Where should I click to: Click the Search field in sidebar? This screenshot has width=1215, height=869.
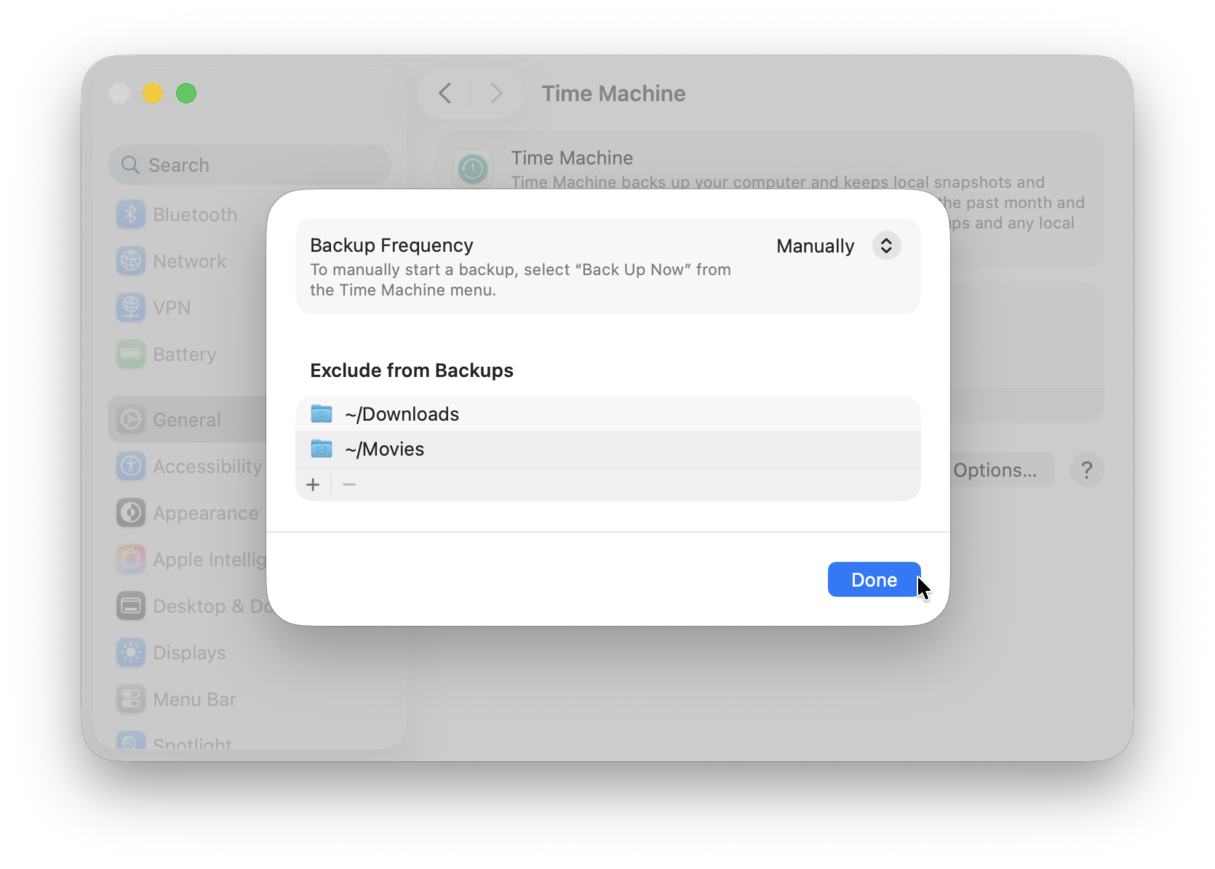pos(249,165)
